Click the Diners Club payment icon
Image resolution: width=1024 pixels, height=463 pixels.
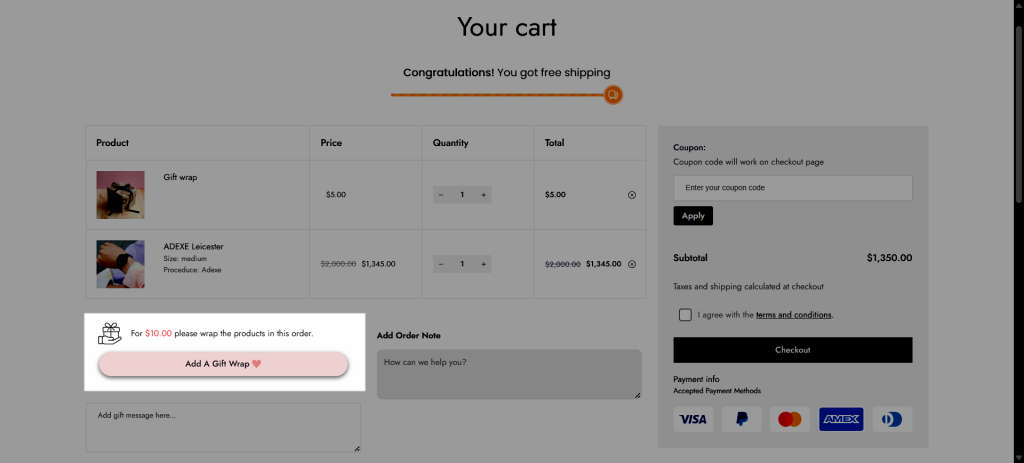891,419
